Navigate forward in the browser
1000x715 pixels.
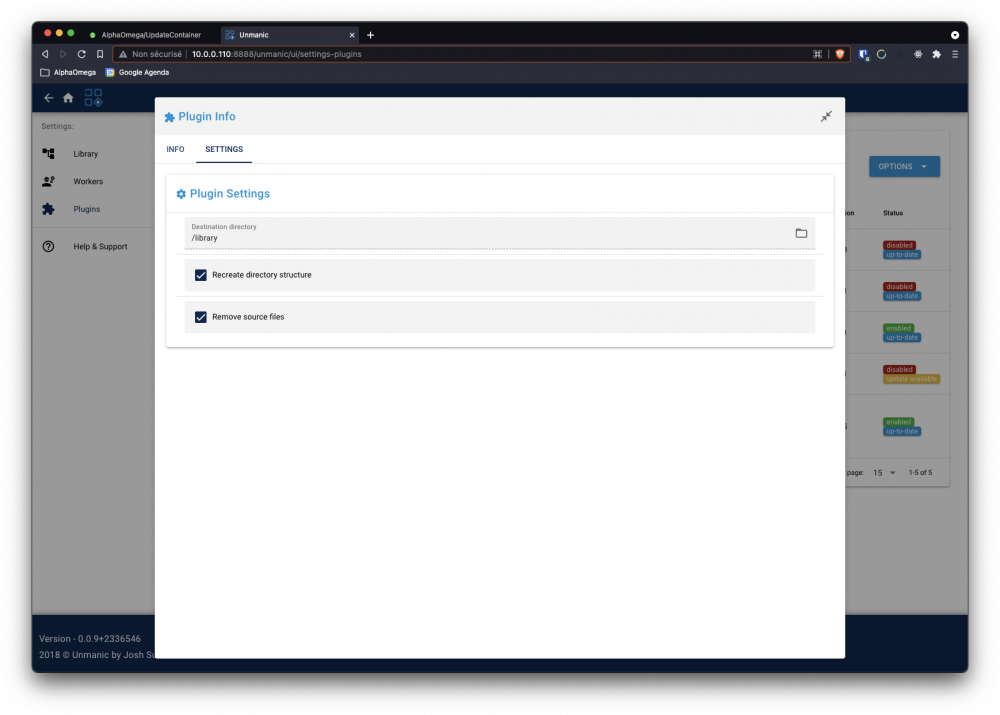tap(63, 54)
